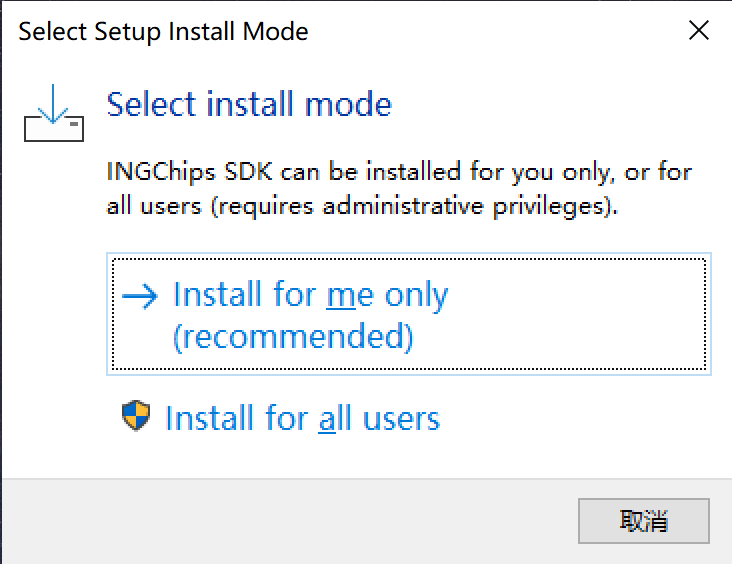Click the underlined 'me' in first option
This screenshot has height=564, width=732.
pyautogui.click(x=350, y=295)
